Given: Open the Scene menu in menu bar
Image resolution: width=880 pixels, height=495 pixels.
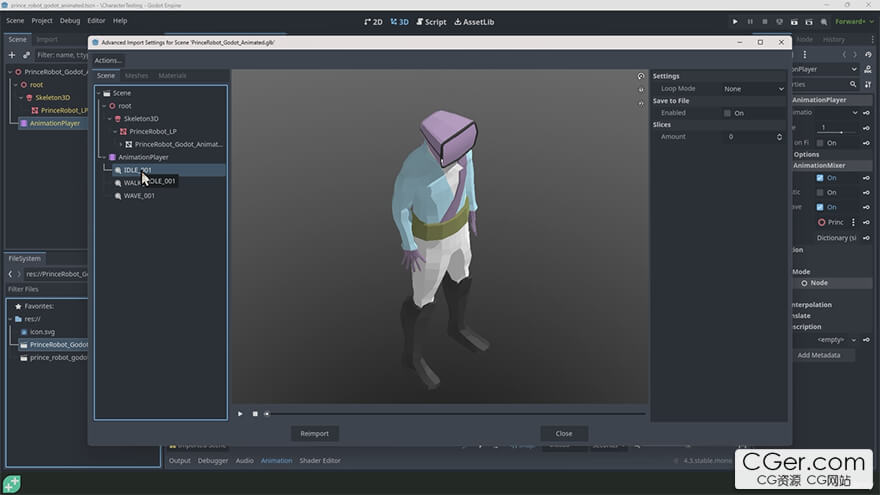Looking at the screenshot, I should pos(15,21).
